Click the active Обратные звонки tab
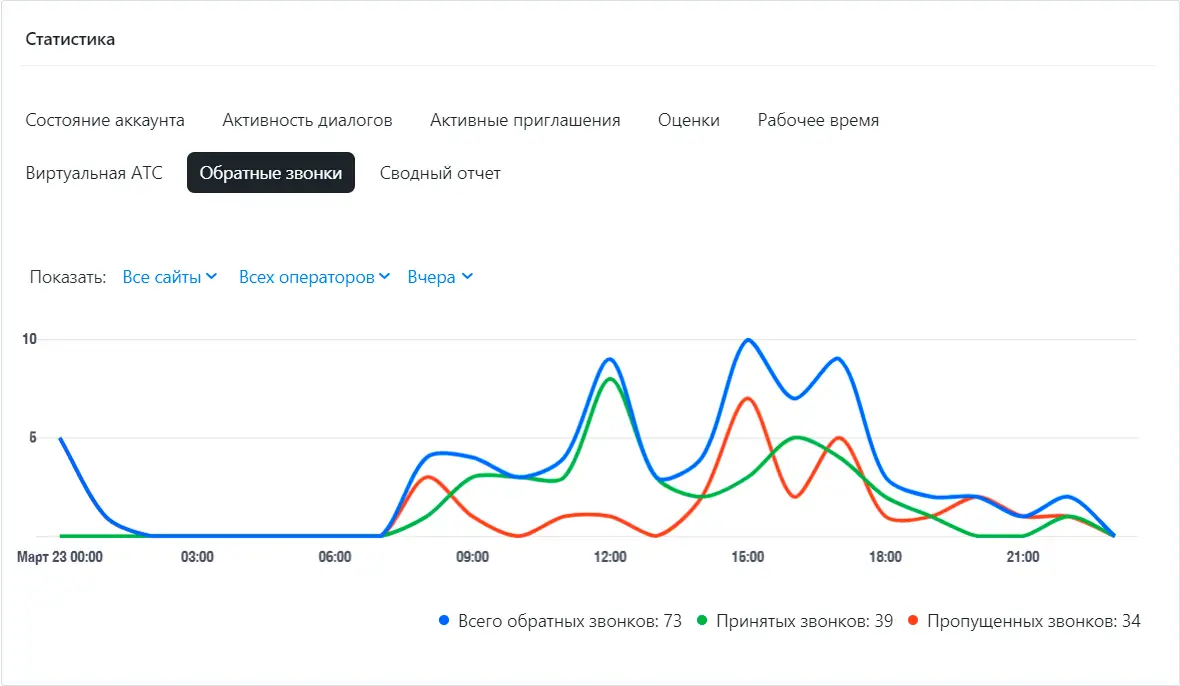 (x=270, y=173)
